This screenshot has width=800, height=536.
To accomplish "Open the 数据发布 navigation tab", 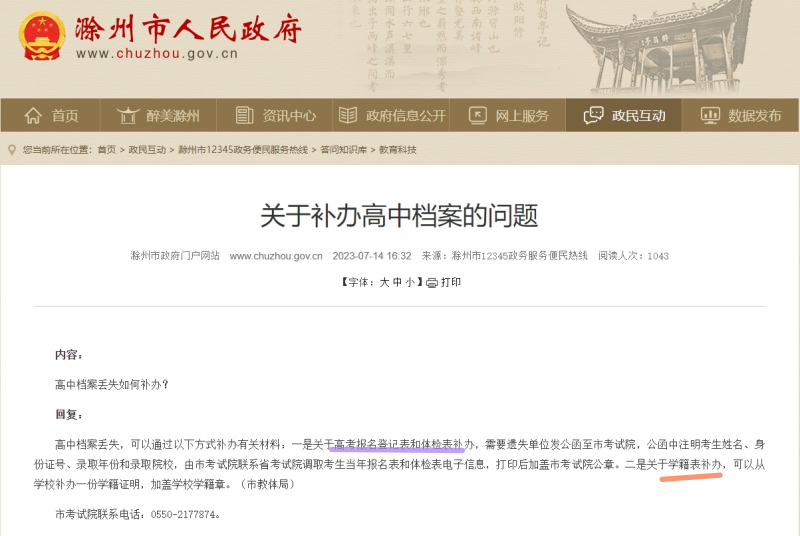I will tap(740, 116).
